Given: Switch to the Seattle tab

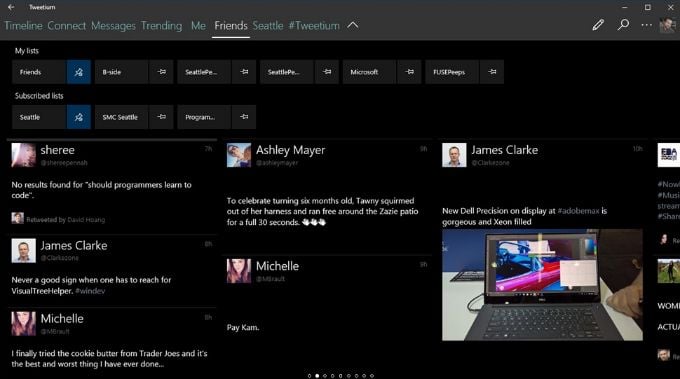Looking at the screenshot, I should coord(268,26).
